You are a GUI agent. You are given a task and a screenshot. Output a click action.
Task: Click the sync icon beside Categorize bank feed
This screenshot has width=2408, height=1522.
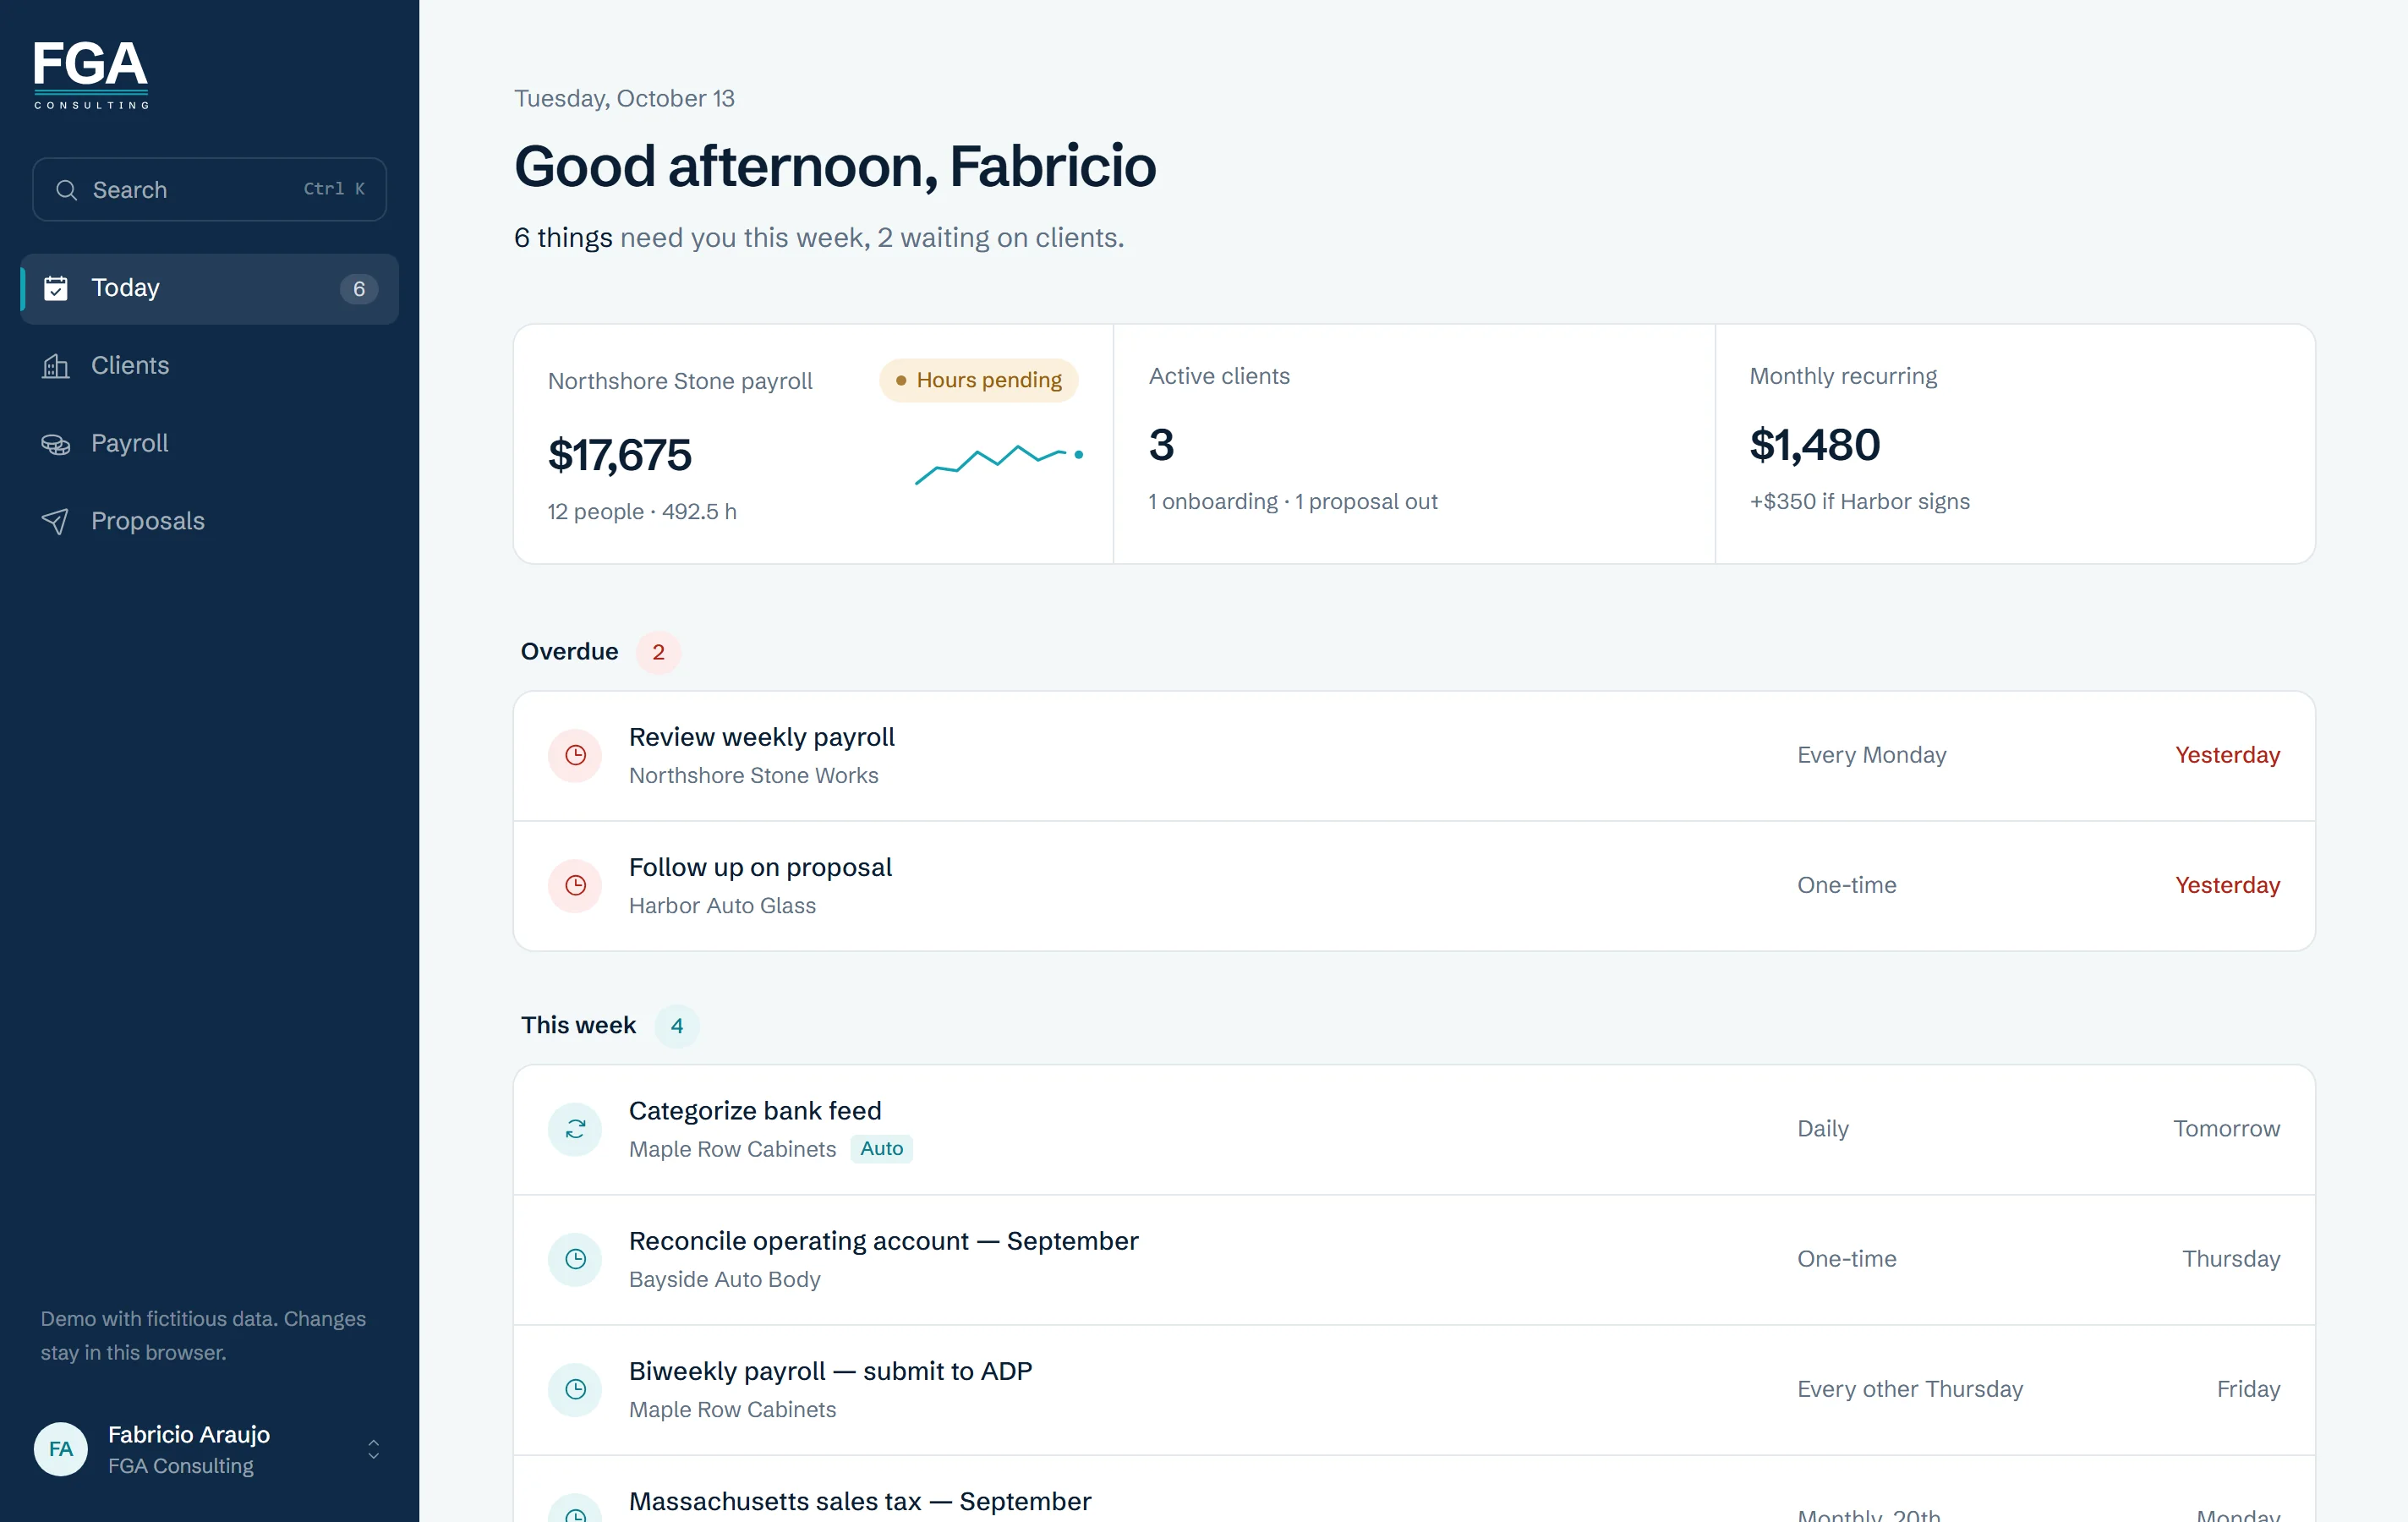pos(575,1129)
